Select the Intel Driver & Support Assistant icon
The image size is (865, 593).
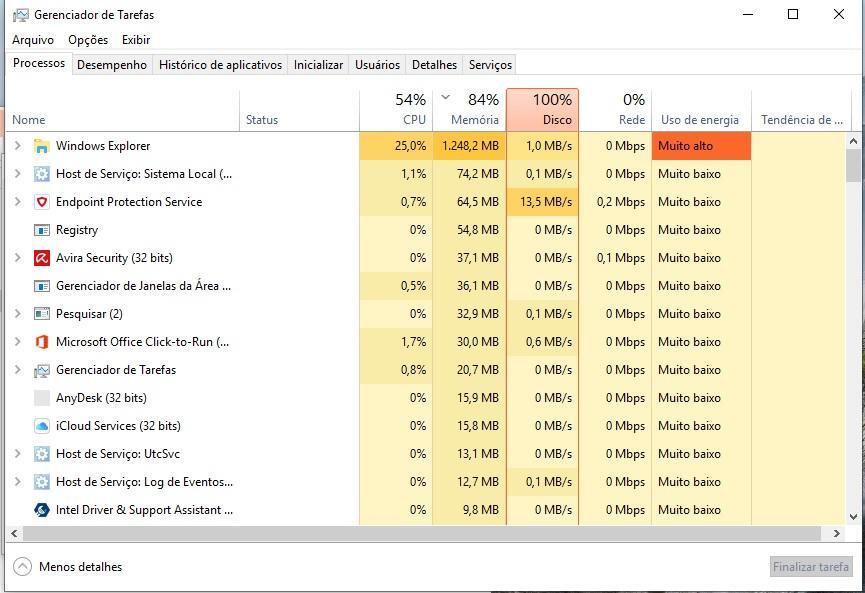click(41, 510)
